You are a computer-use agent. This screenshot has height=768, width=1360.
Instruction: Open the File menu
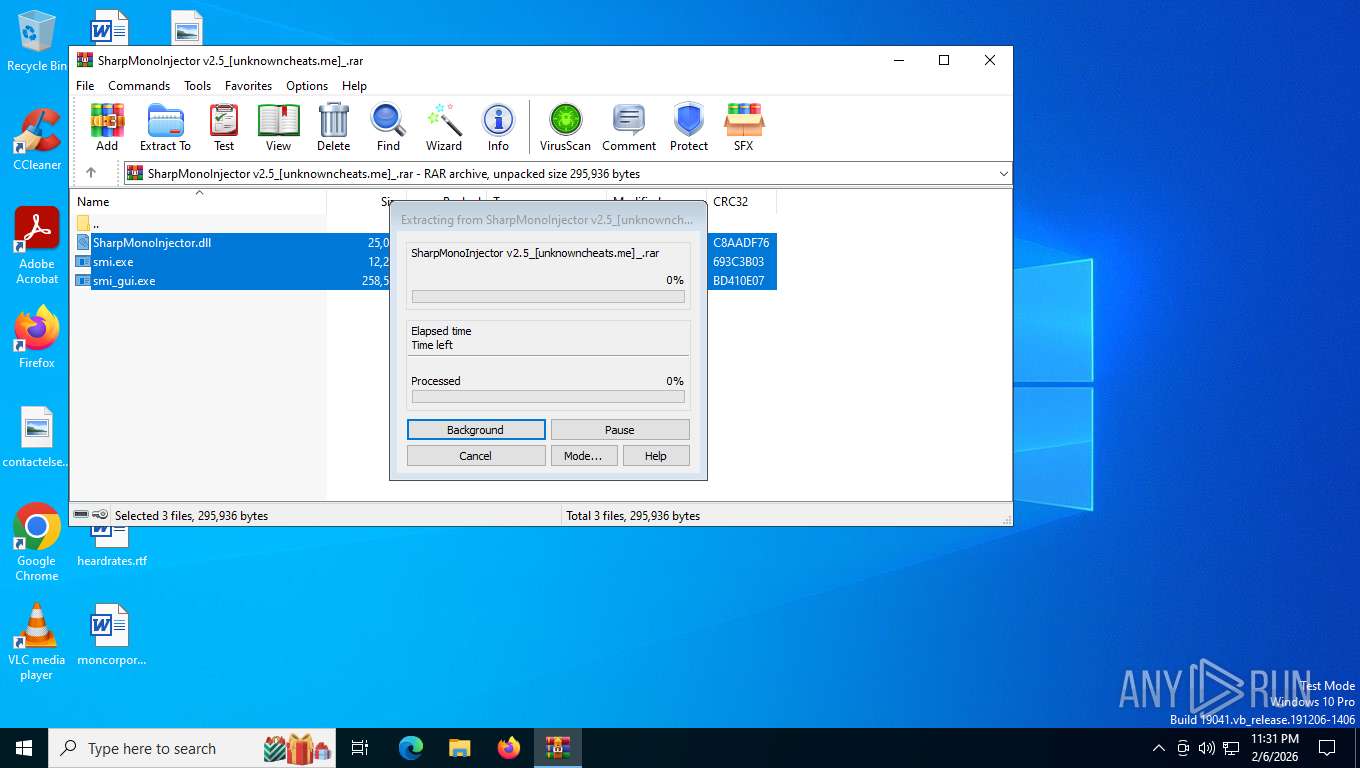tap(85, 86)
